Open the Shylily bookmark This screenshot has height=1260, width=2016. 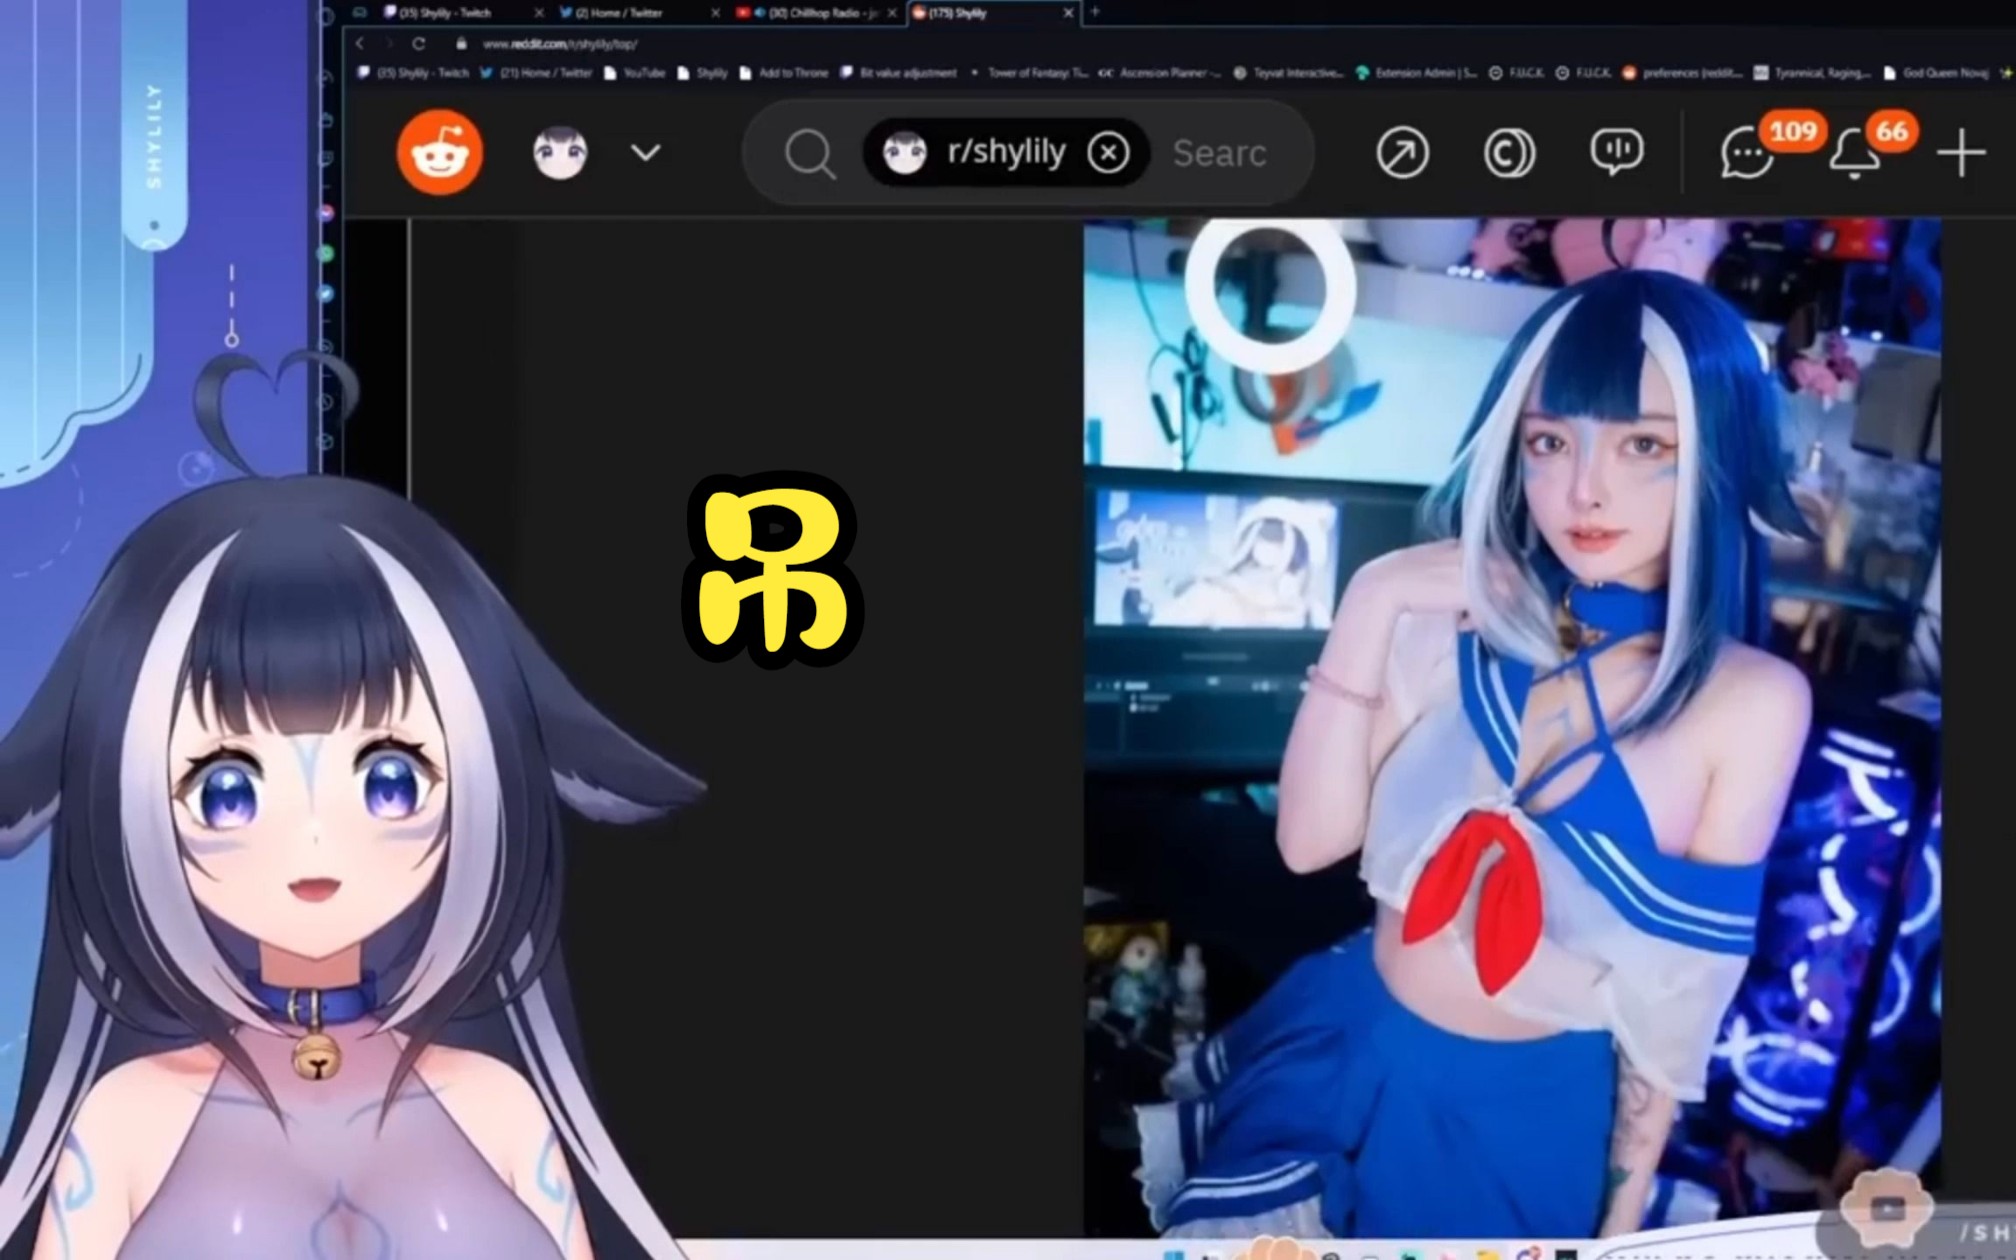pos(702,73)
